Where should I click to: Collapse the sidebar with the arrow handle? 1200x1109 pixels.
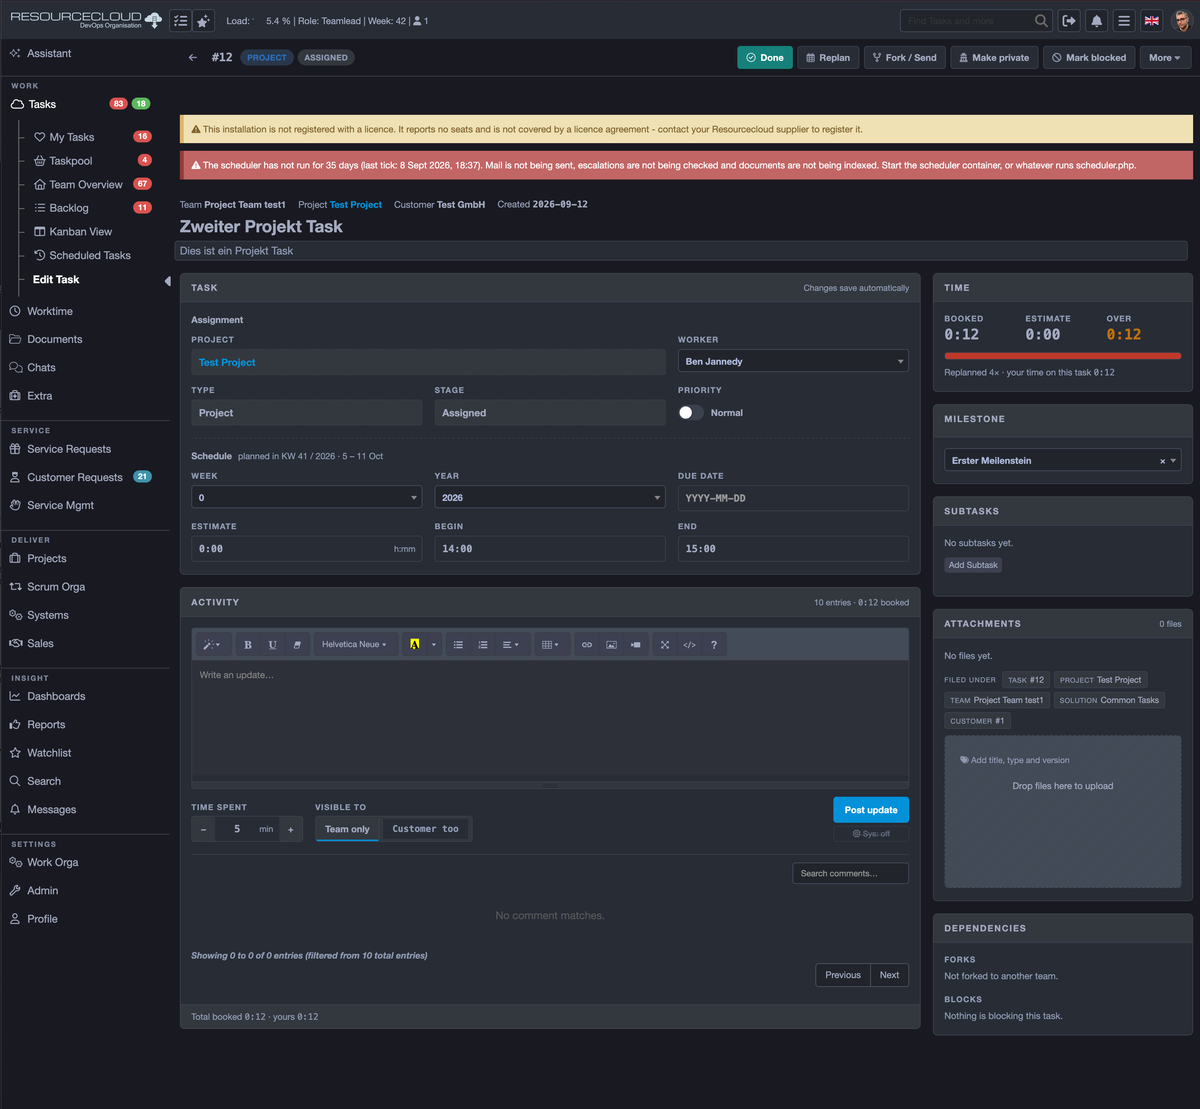(x=167, y=281)
